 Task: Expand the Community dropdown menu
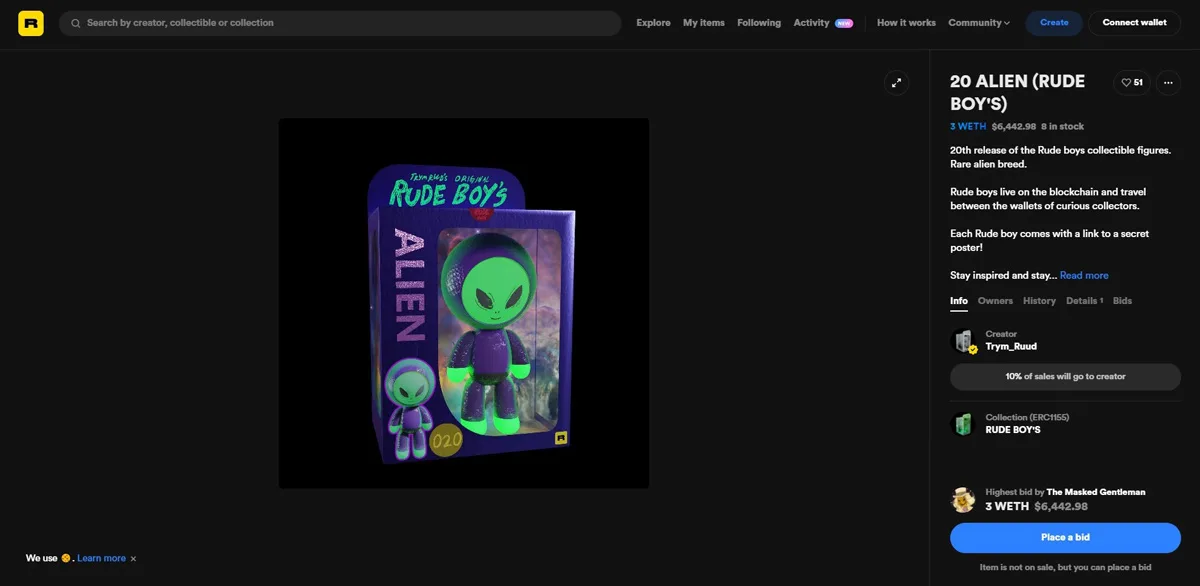(979, 23)
